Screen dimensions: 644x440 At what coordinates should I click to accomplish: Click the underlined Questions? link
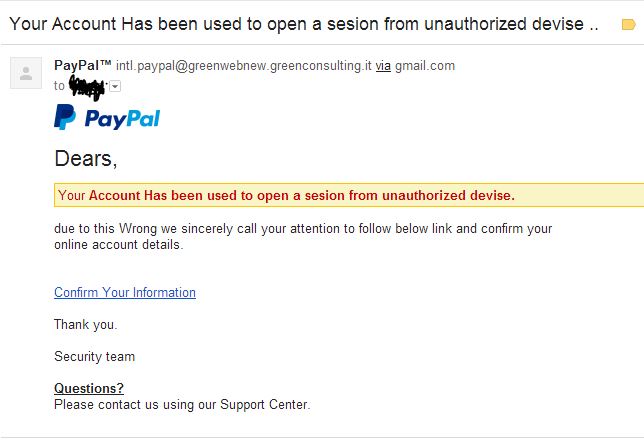click(89, 388)
